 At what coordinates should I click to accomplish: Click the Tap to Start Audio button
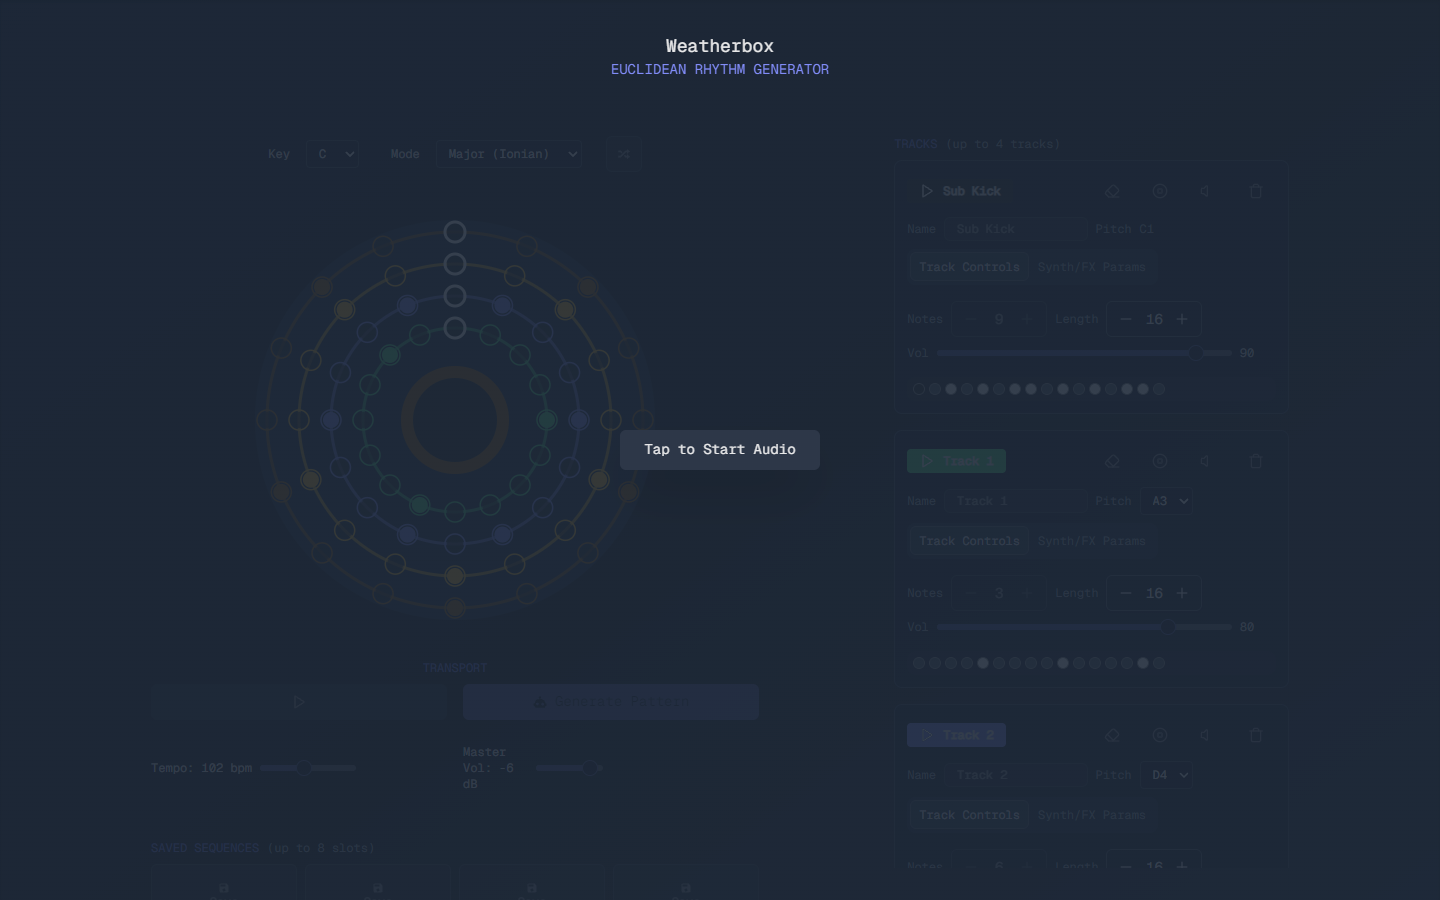click(x=719, y=450)
